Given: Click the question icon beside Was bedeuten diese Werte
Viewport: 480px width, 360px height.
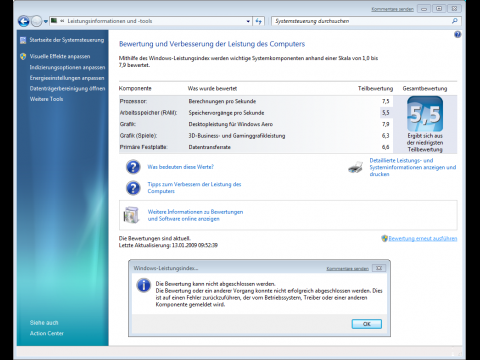Looking at the screenshot, I should (x=133, y=167).
